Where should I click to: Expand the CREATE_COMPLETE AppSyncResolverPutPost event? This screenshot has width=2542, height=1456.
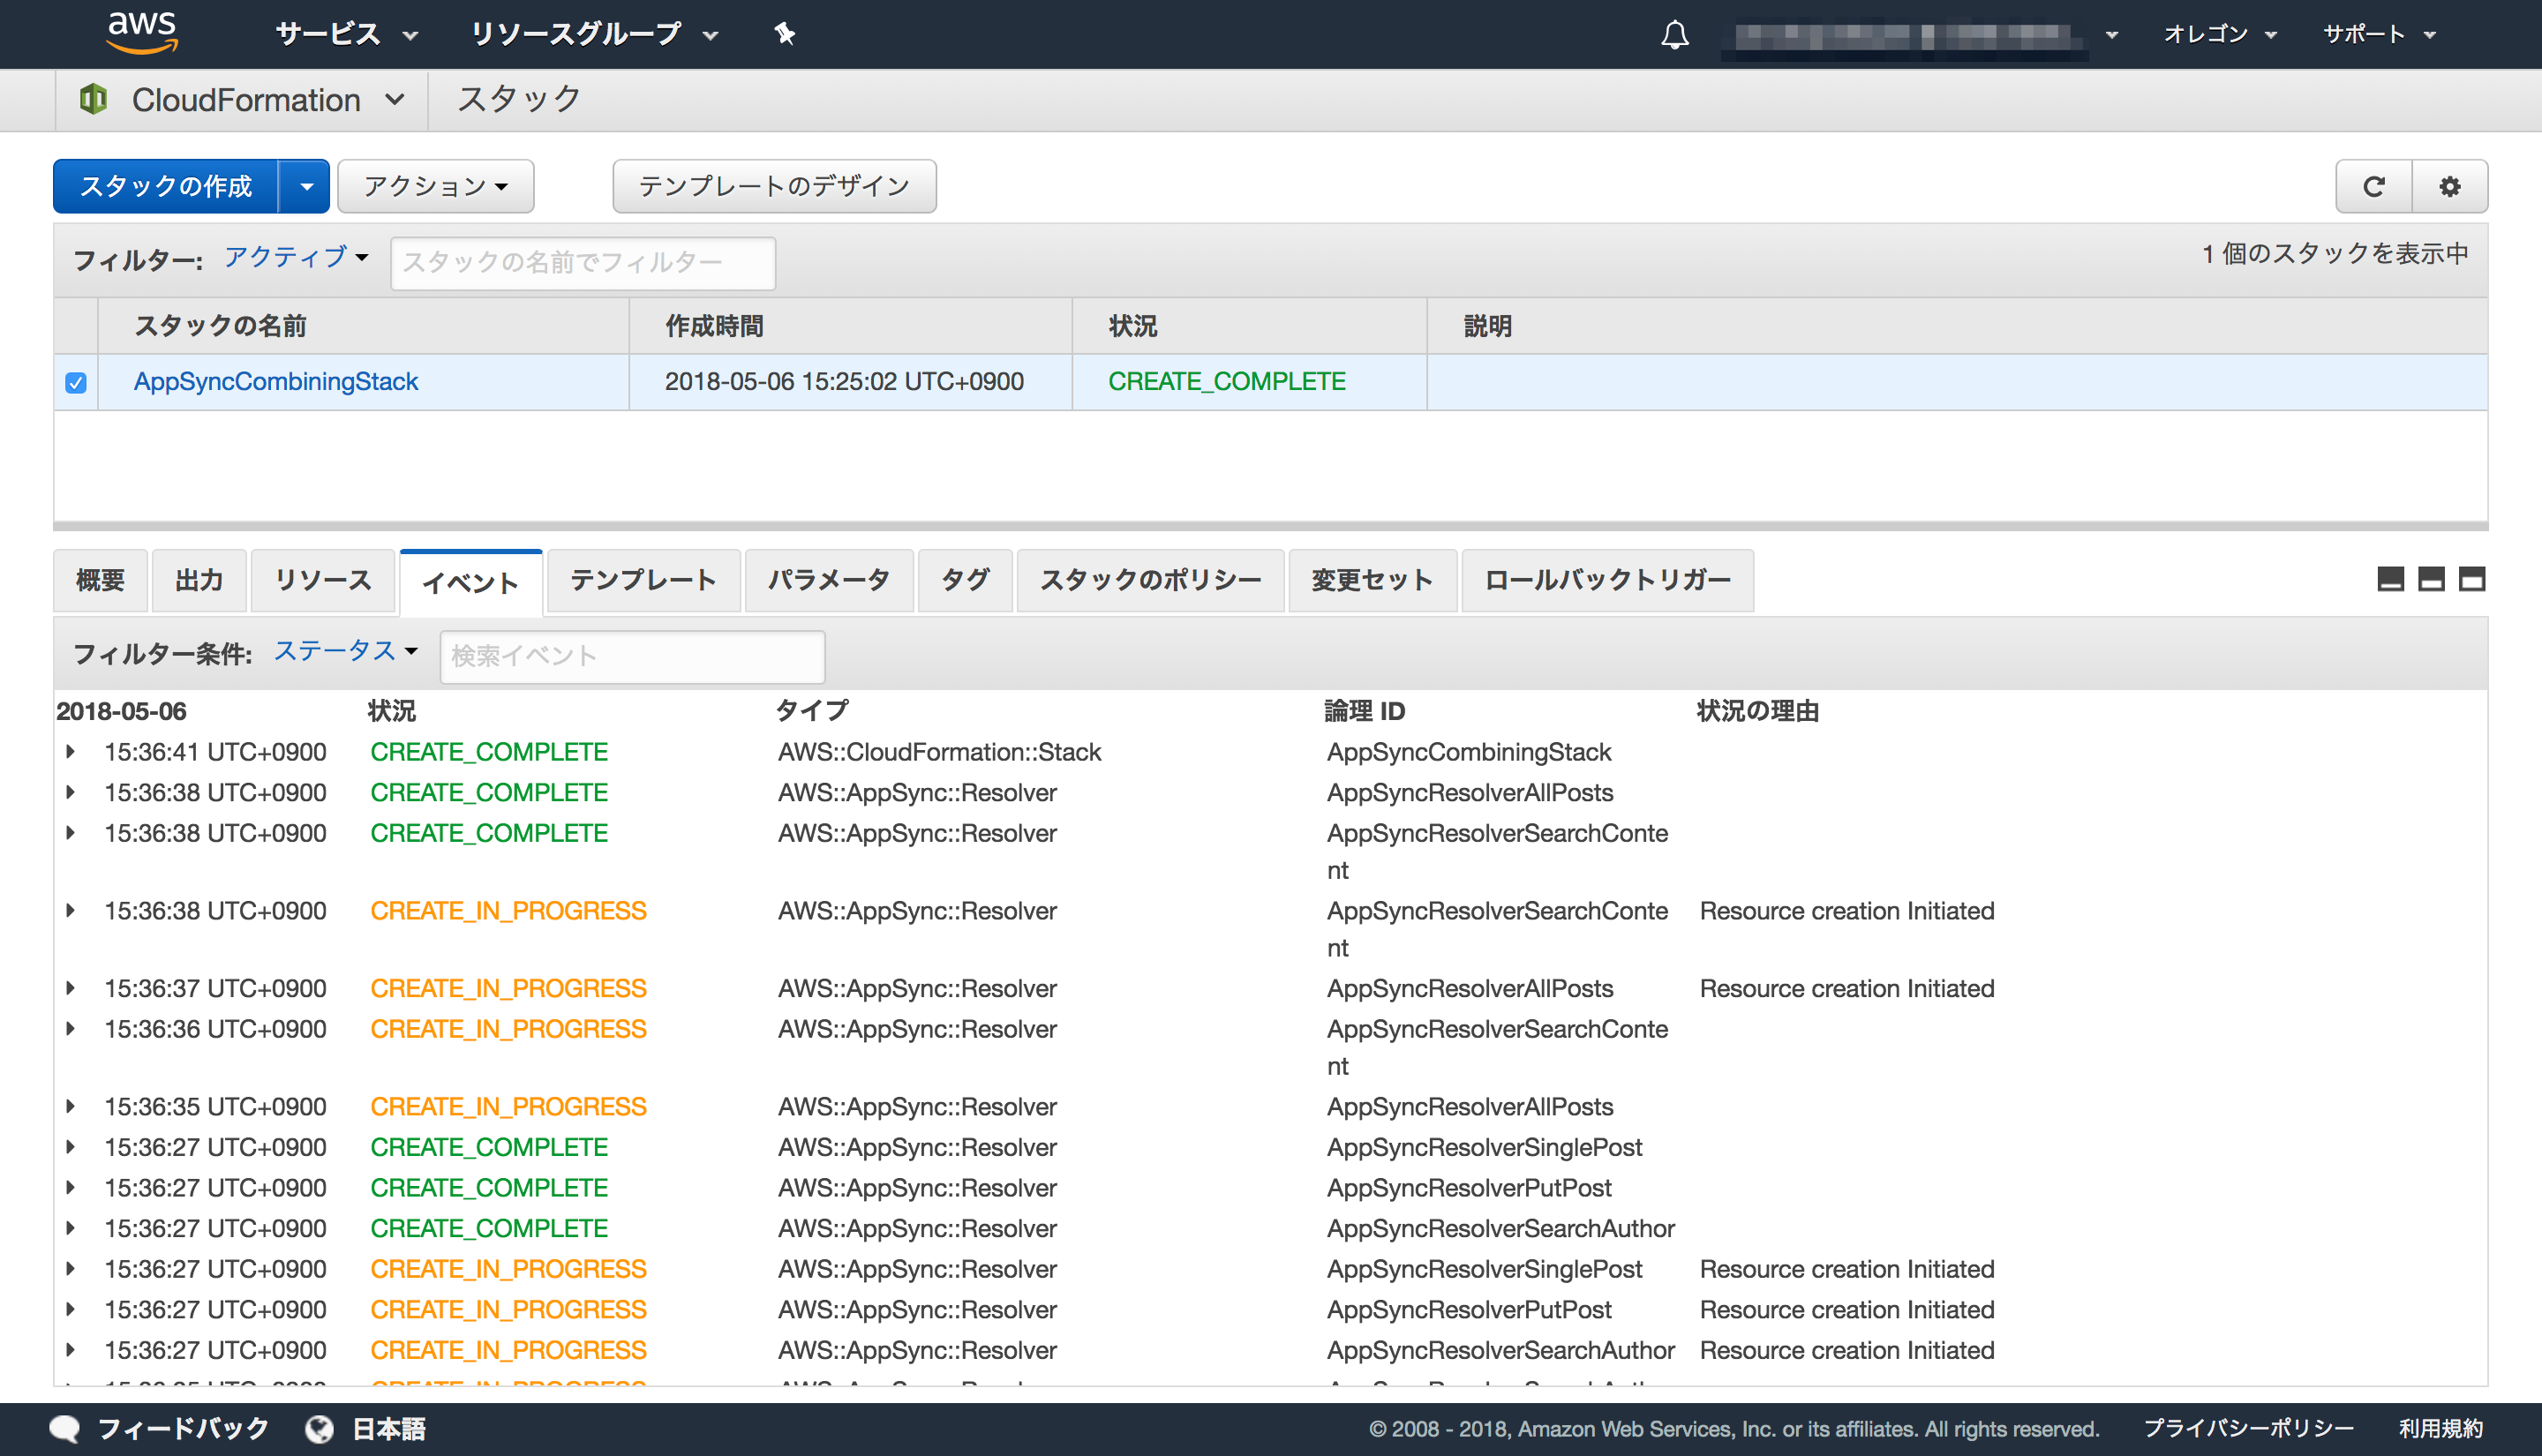coord(70,1188)
